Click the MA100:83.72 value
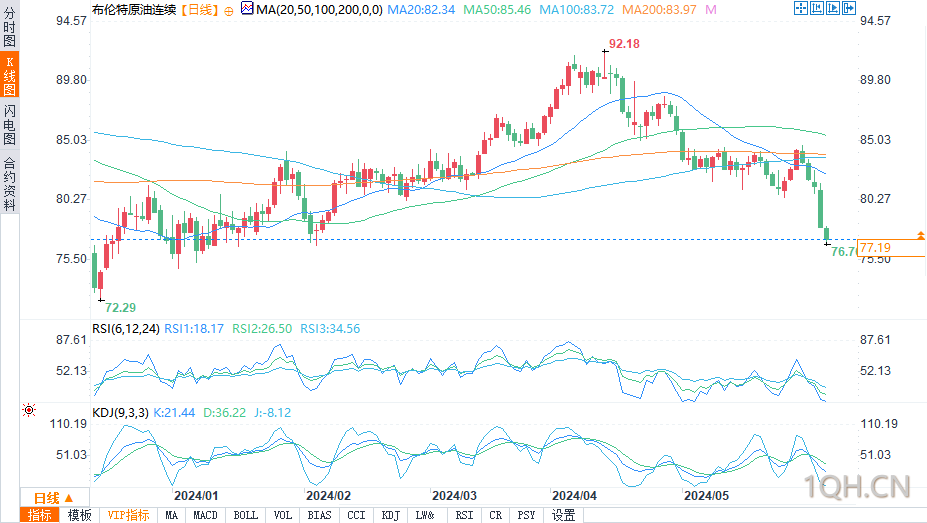Viewport: 927px width, 523px height. (577, 9)
